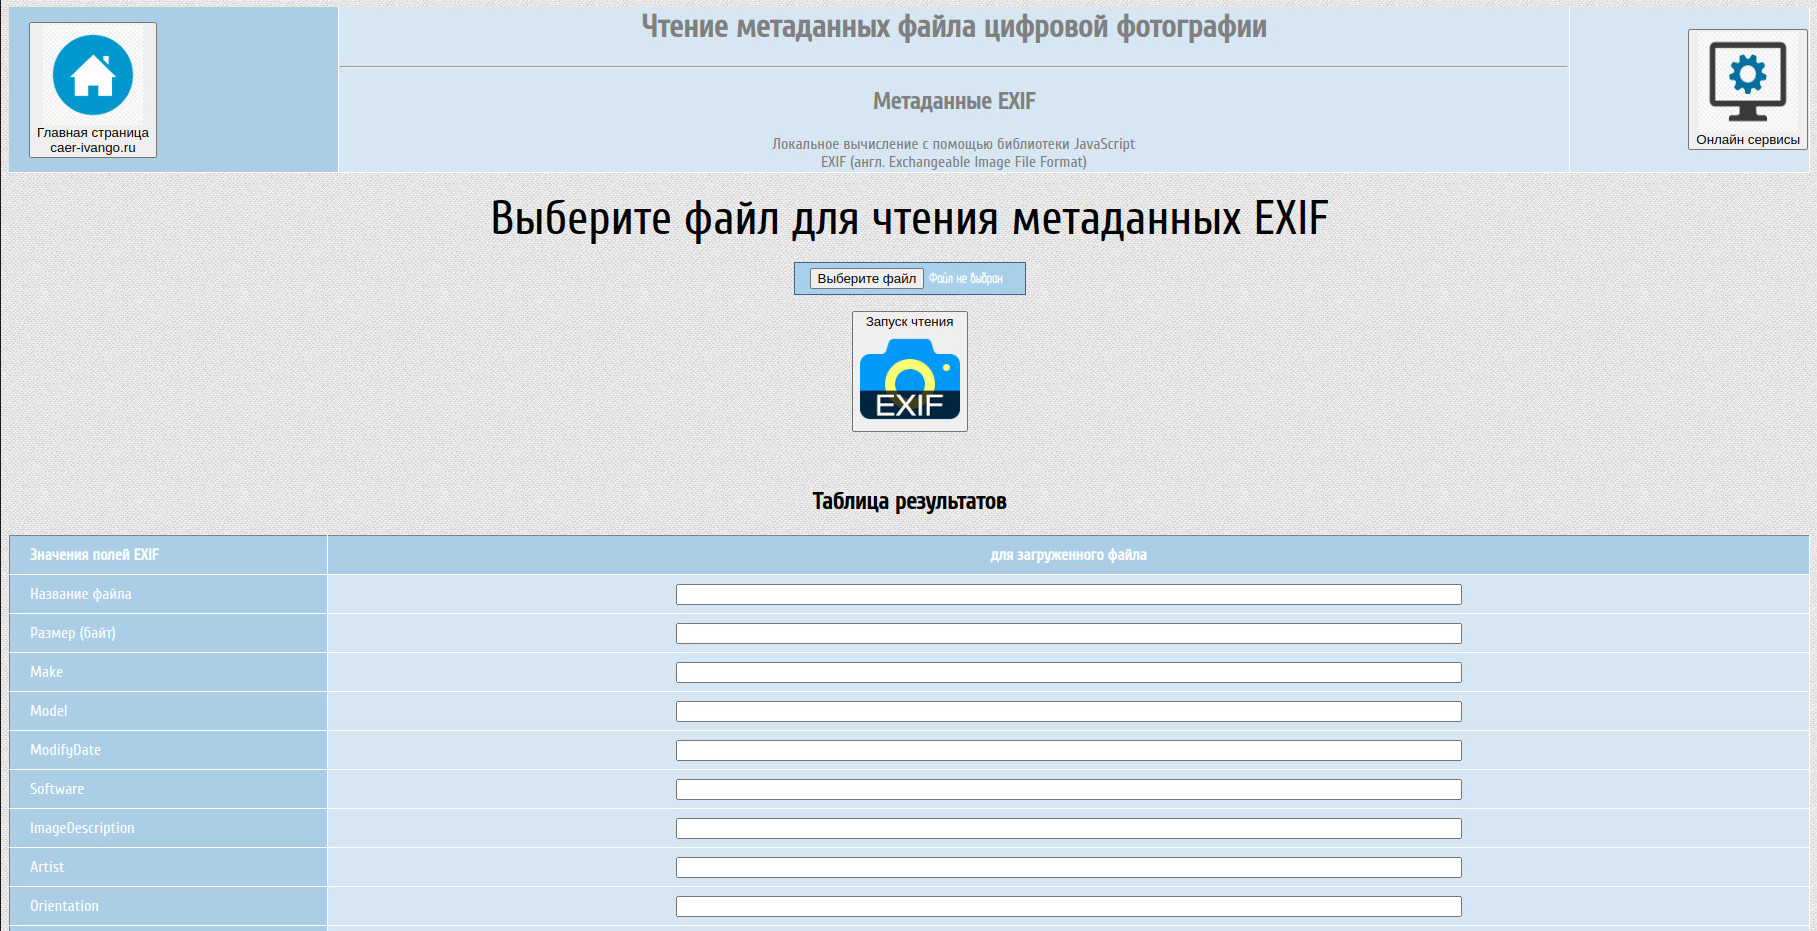1817x931 pixels.
Task: Click the для загруженного файла column header
Action: 1068,555
